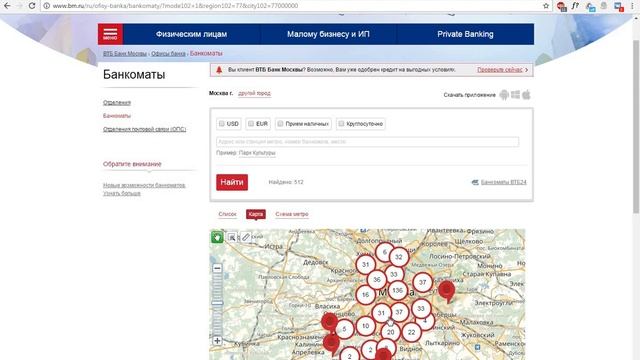Open the map cluster marked 36

pyautogui.click(x=377, y=280)
